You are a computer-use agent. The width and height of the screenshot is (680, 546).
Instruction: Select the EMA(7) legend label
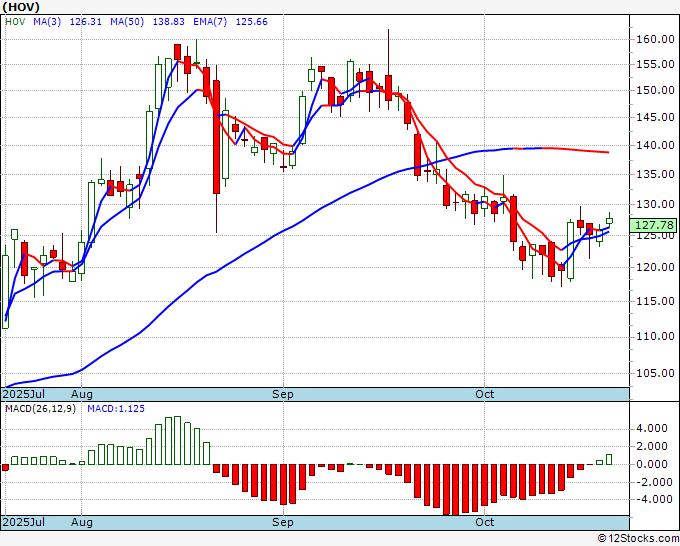(x=210, y=22)
